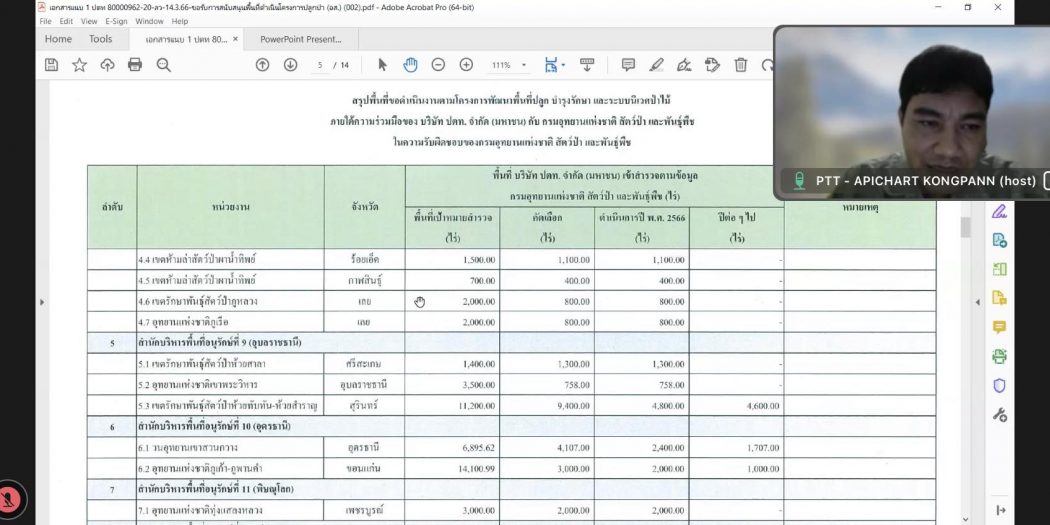
Task: Open the E-Sign menu
Action: click(x=116, y=21)
